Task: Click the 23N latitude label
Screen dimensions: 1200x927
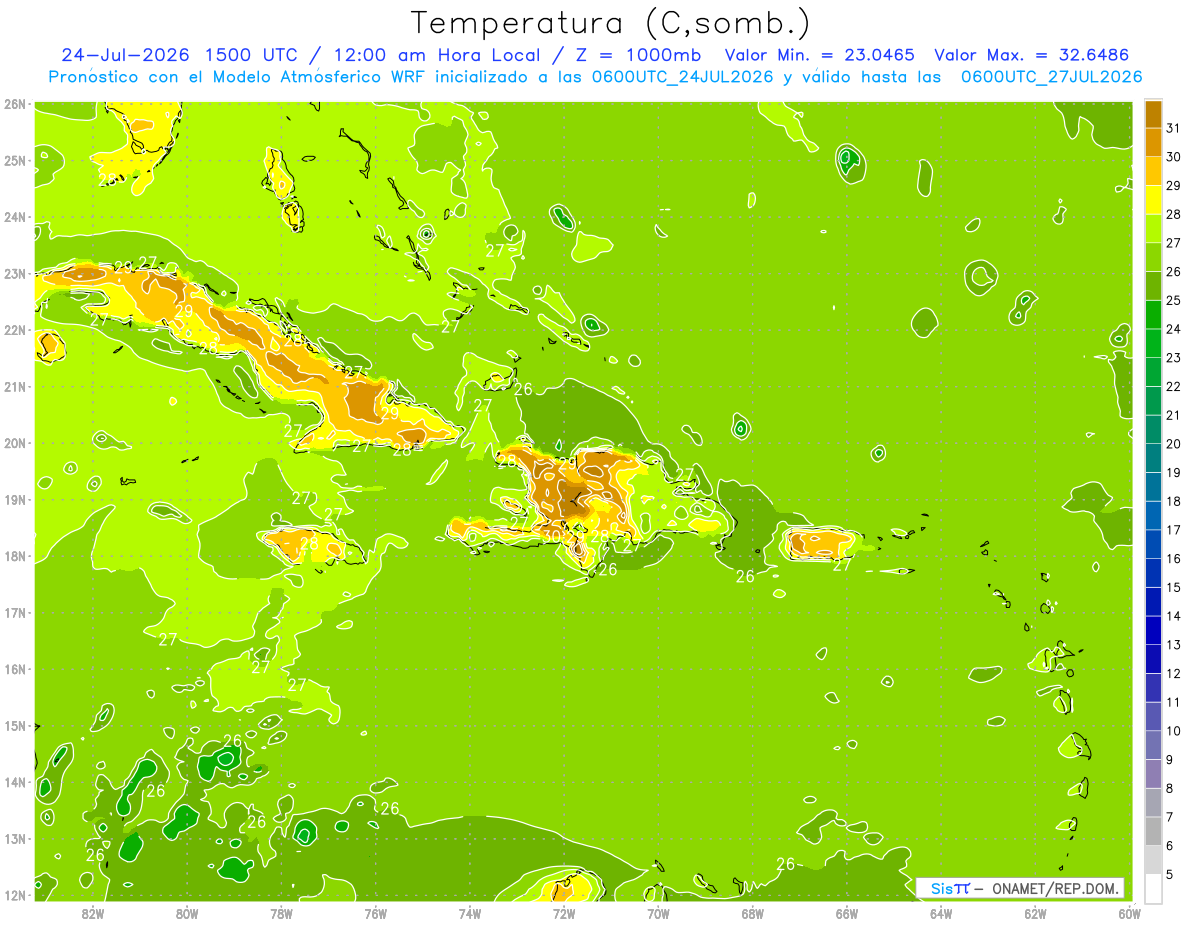Action: [14, 273]
